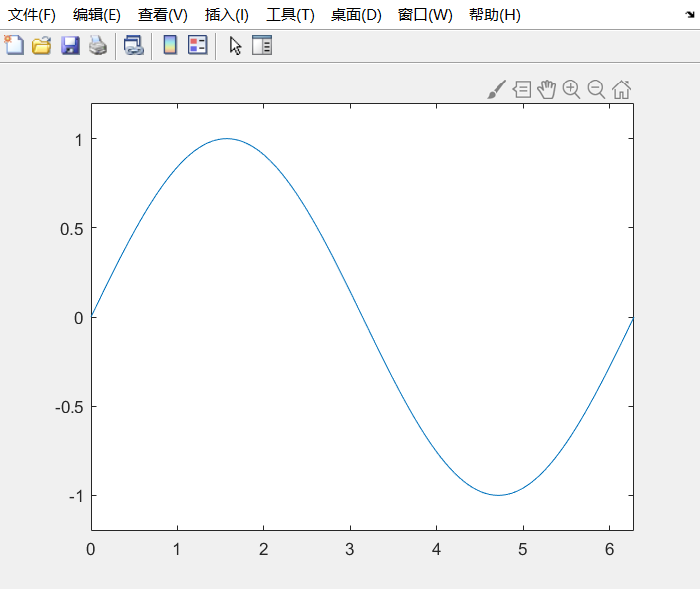Choose the Zoom Out magnifier
The image size is (700, 589).
coord(596,90)
